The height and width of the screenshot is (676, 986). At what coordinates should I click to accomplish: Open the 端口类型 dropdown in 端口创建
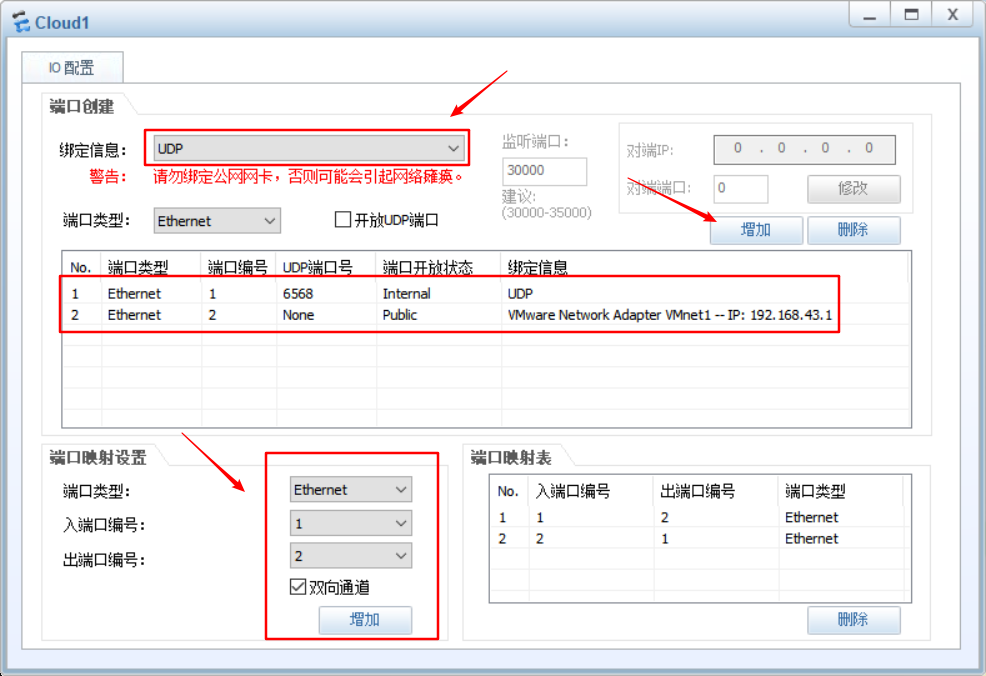[x=217, y=221]
